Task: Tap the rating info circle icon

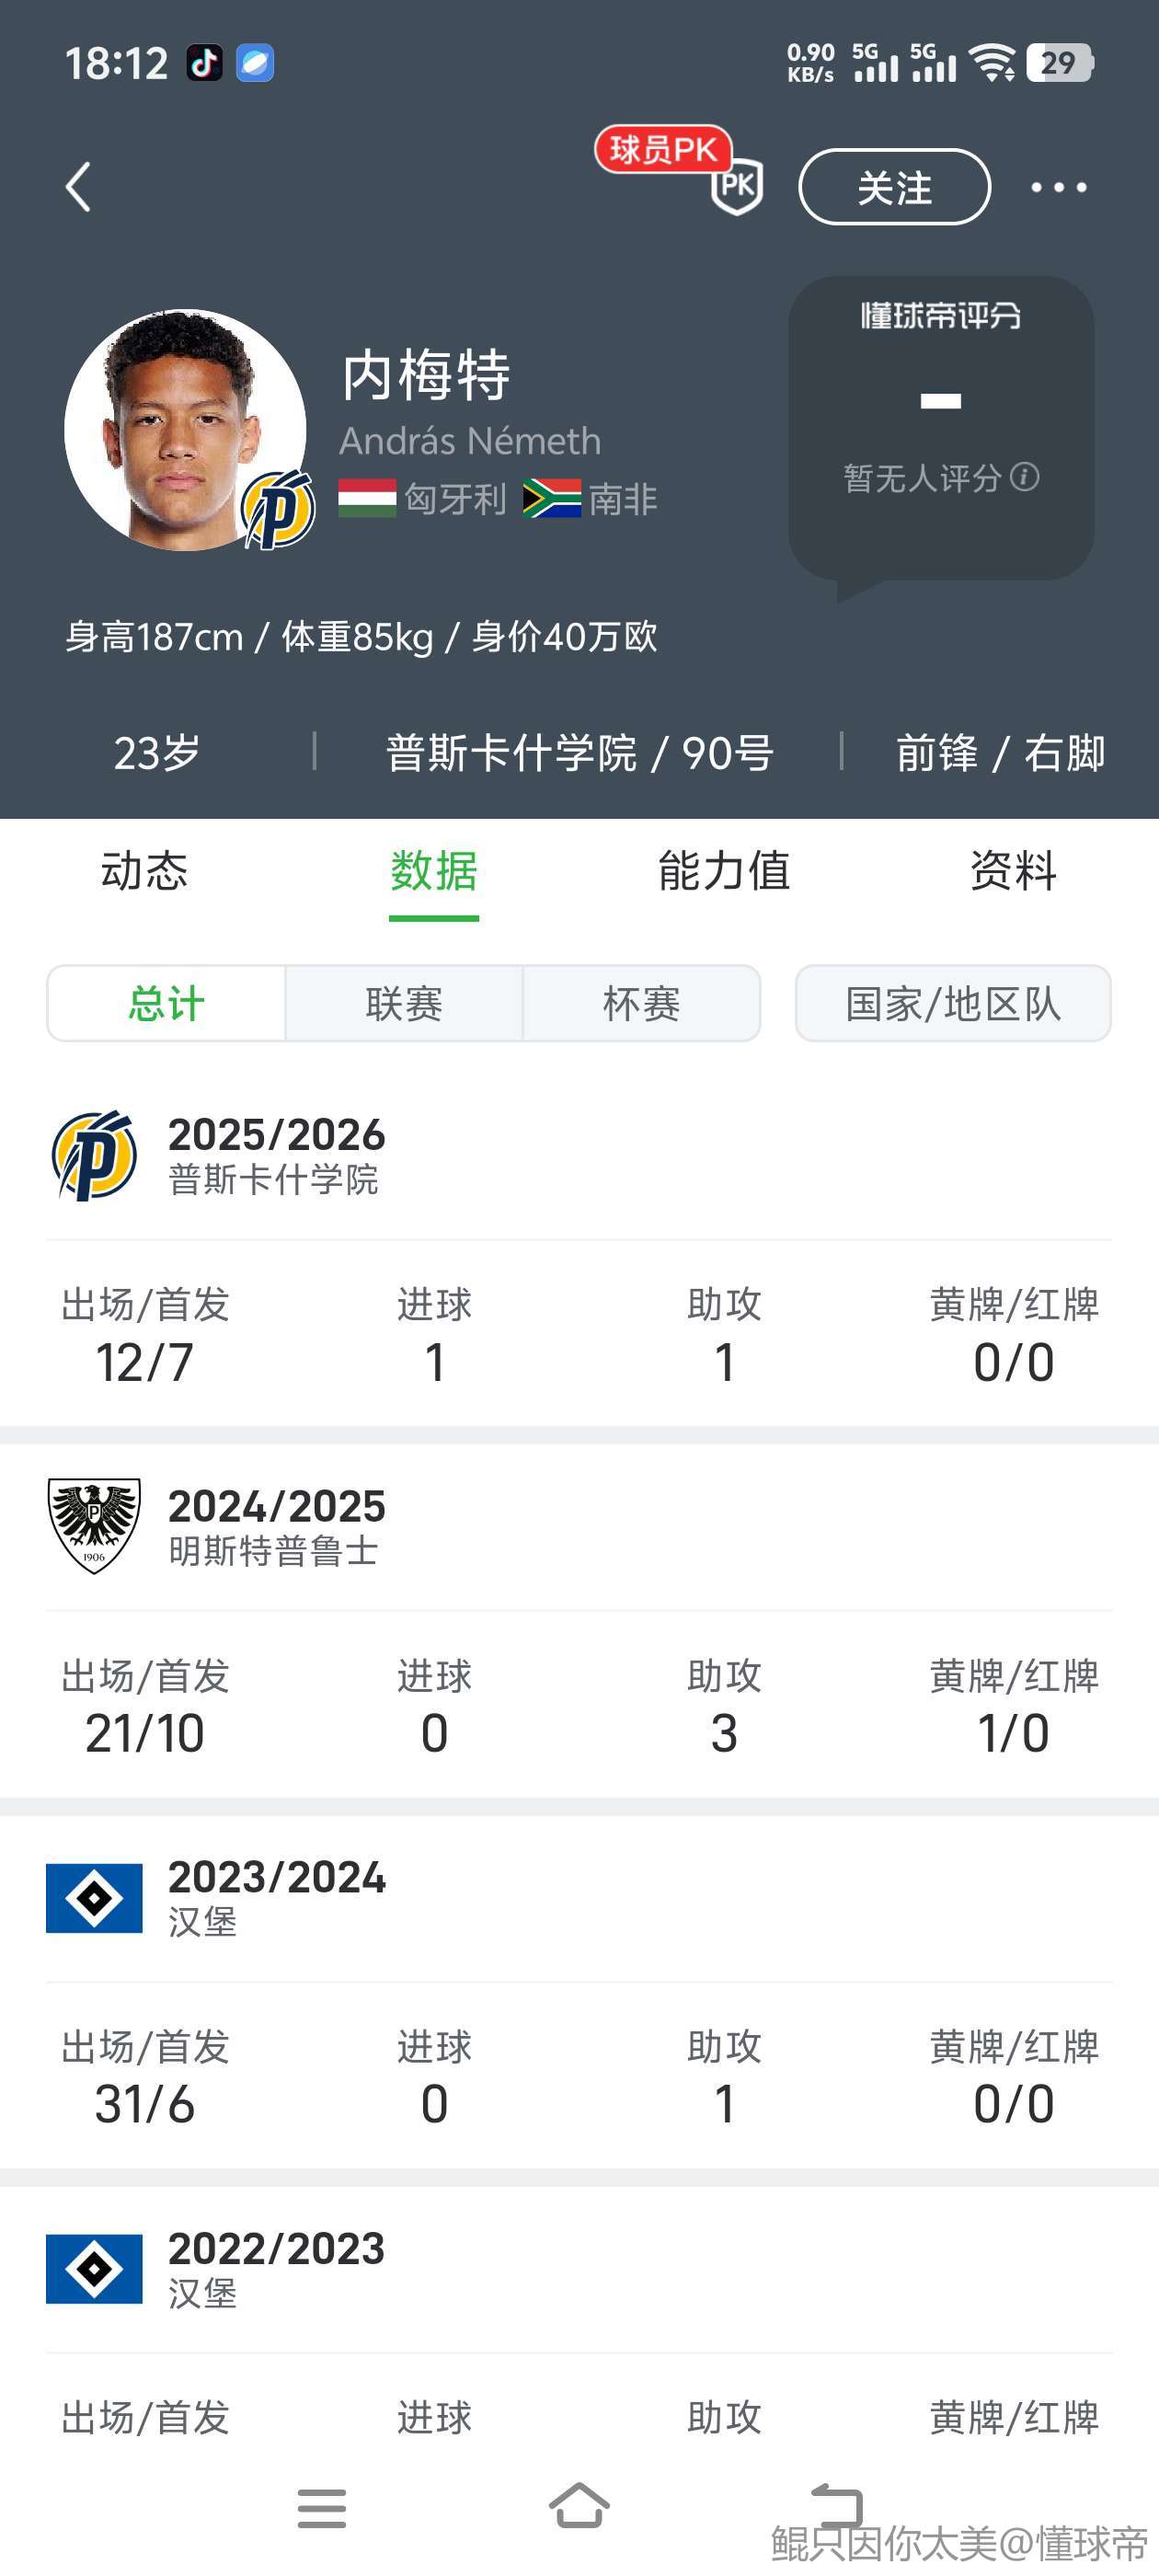Action: point(1024,477)
